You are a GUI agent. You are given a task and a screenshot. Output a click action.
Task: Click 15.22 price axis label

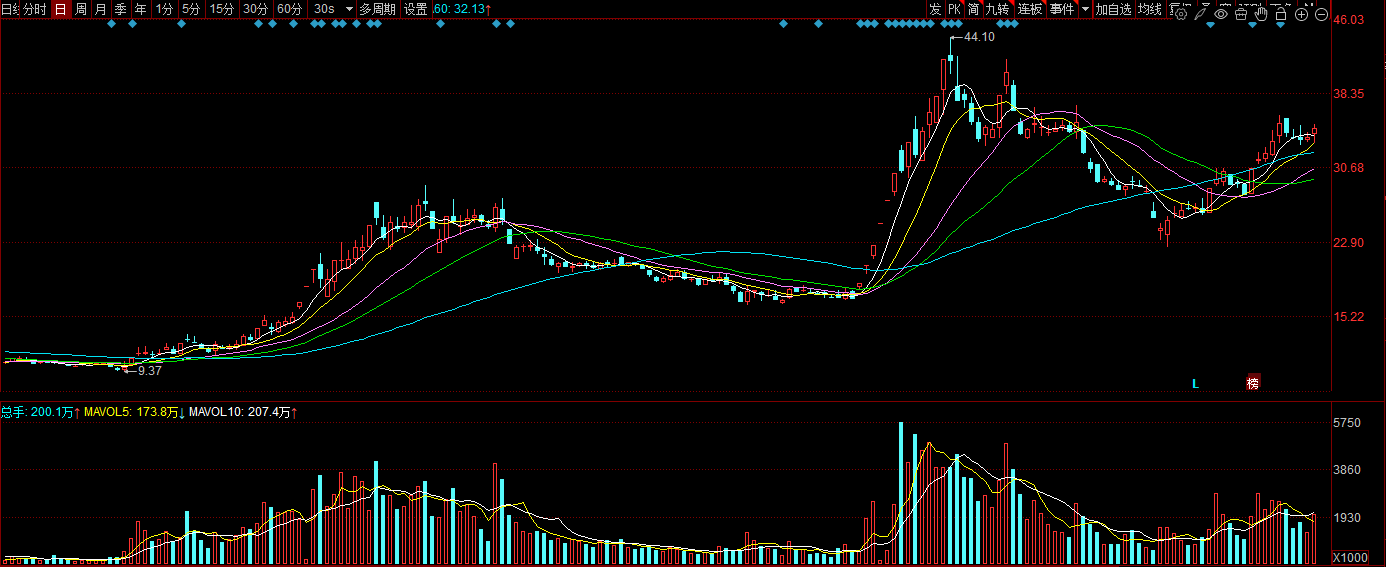[1350, 317]
